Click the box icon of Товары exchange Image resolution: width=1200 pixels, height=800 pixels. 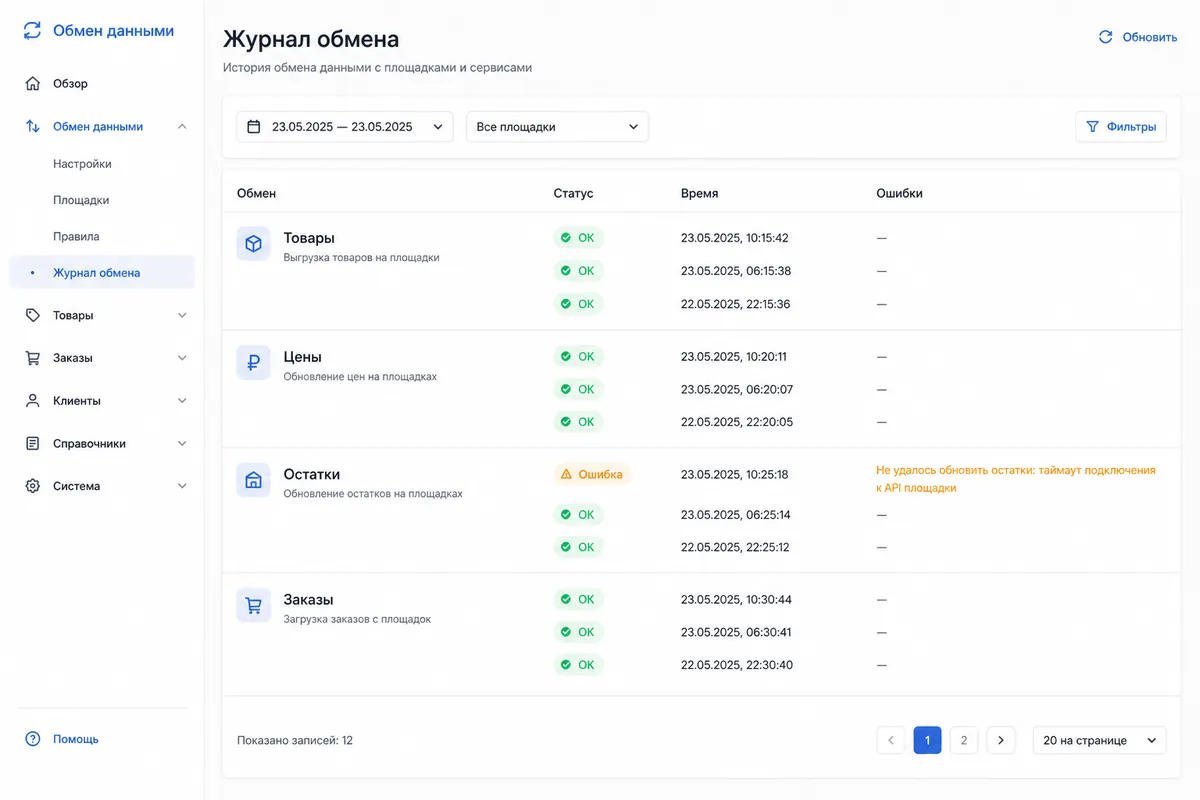coord(254,244)
